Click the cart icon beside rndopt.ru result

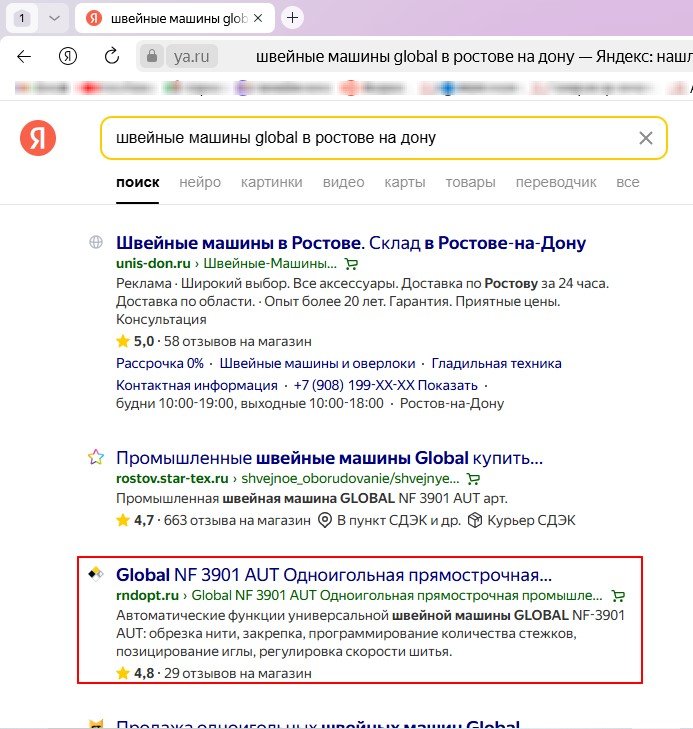click(x=618, y=595)
